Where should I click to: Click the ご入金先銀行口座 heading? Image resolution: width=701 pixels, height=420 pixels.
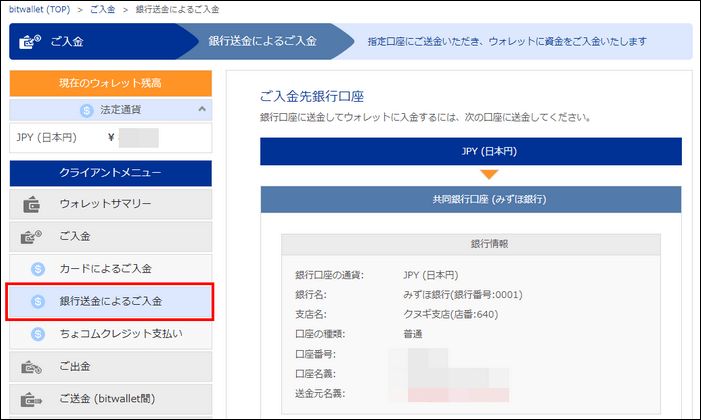(312, 96)
